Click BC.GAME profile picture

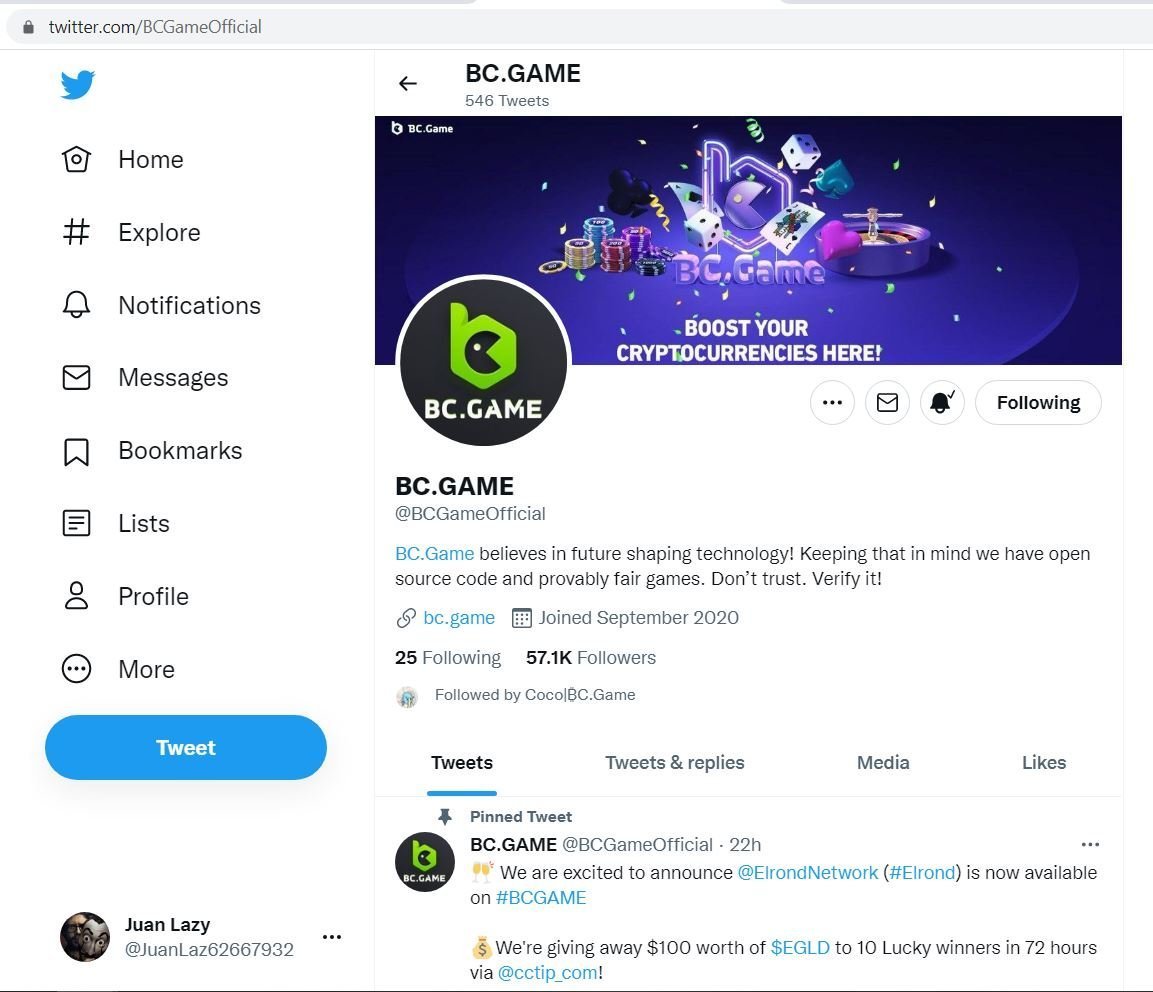[x=484, y=362]
